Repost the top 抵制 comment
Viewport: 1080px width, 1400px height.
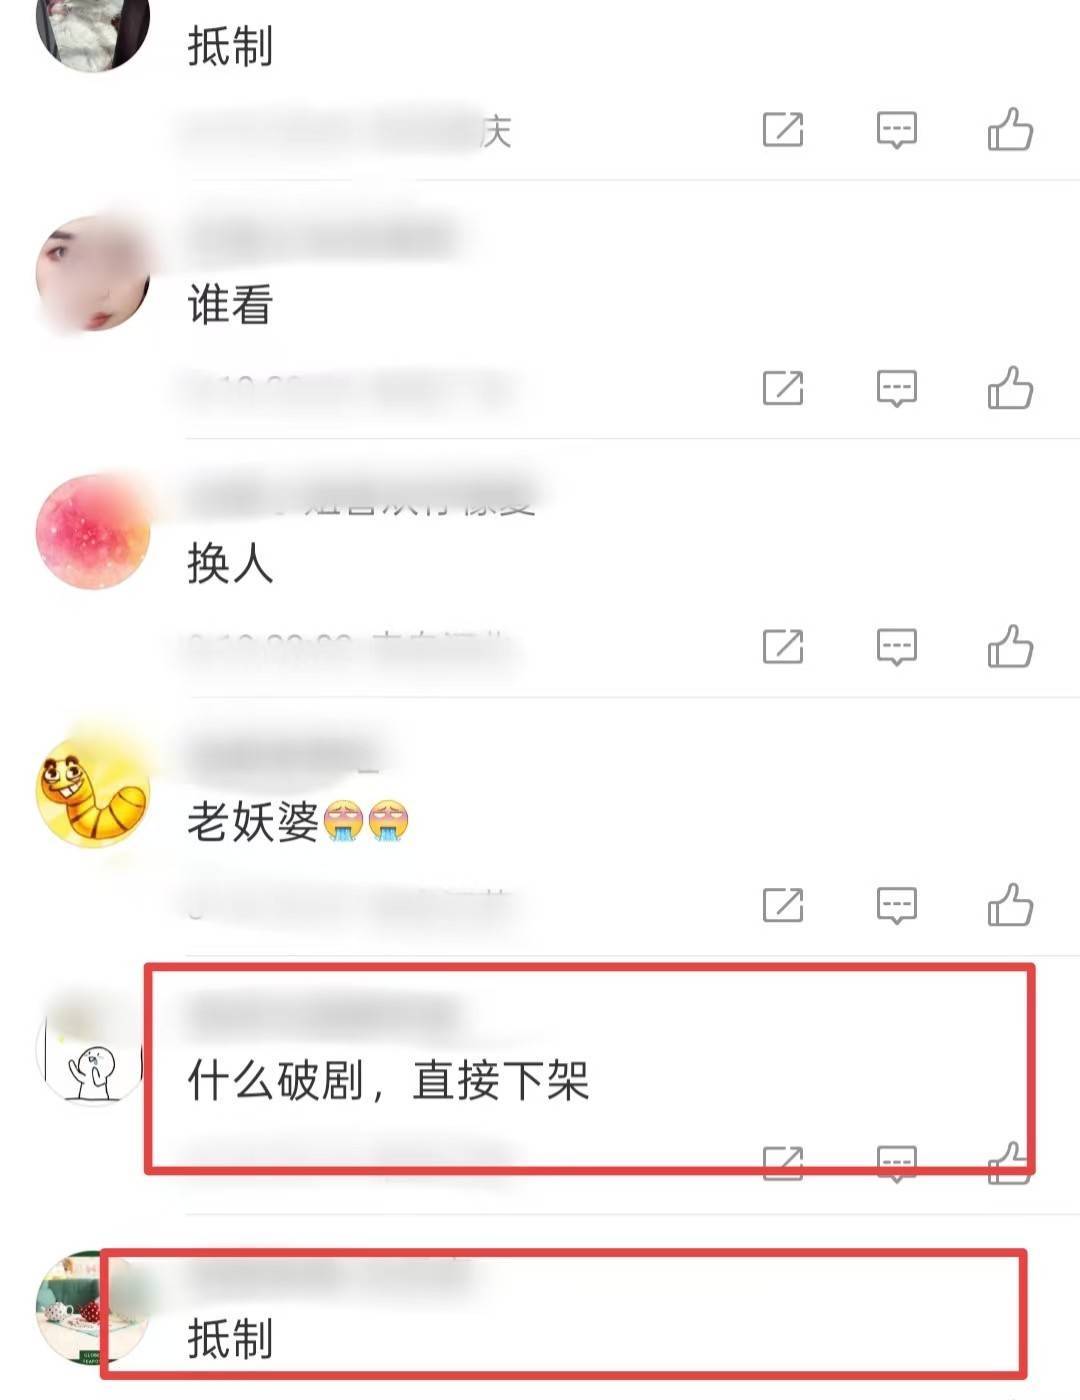point(783,130)
